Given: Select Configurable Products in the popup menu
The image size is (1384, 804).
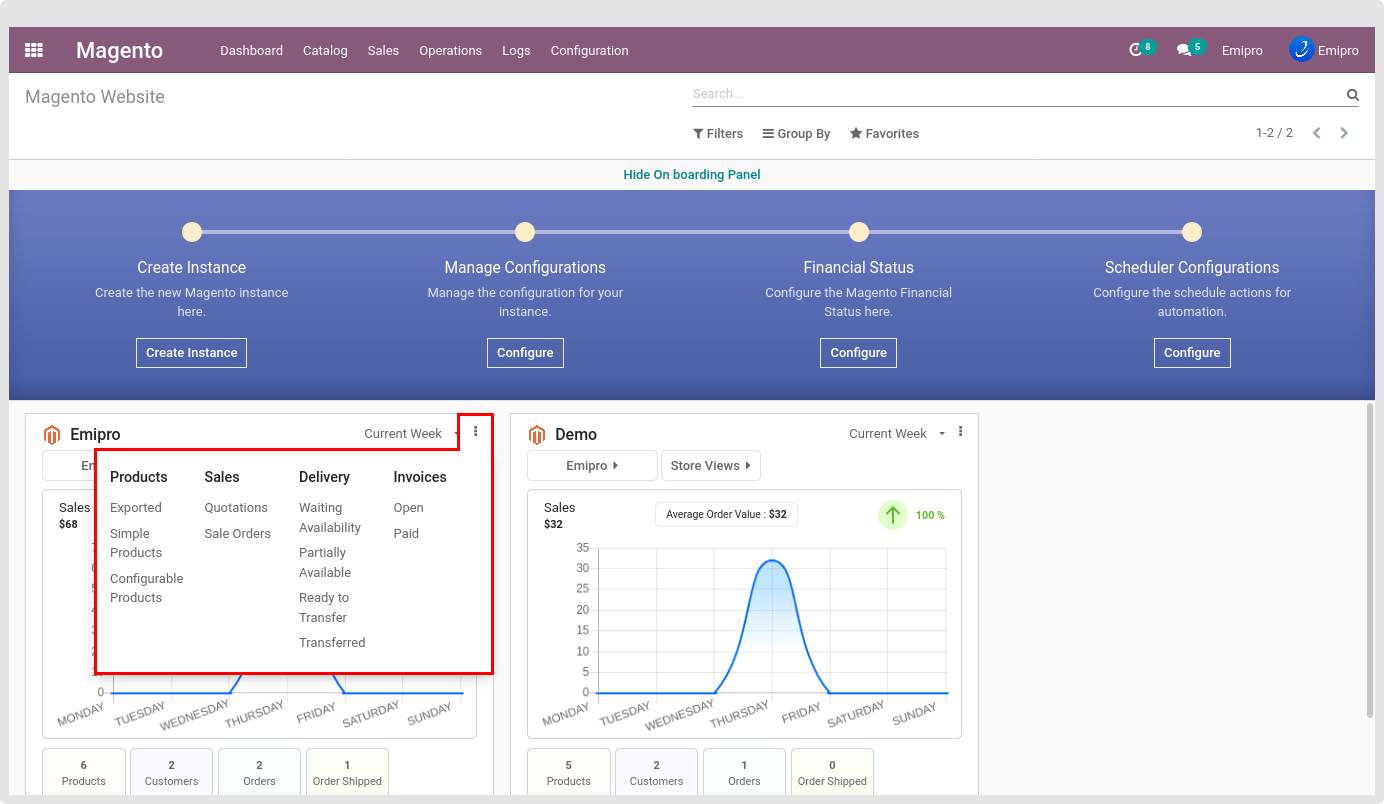Looking at the screenshot, I should coord(147,588).
